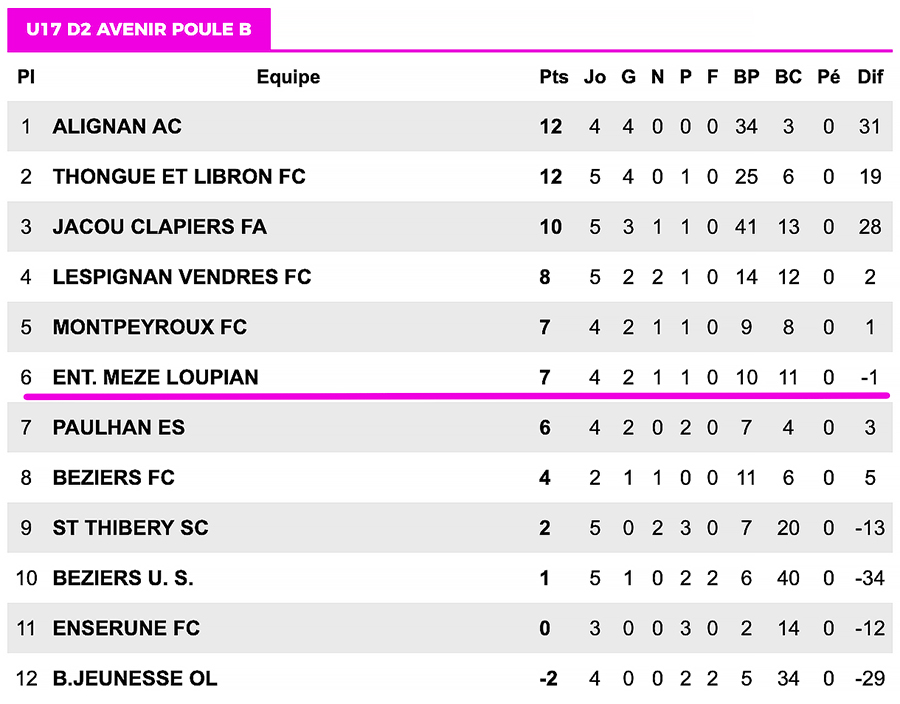
Task: Open the MONTPEYROUX FC team entry
Action: (x=150, y=327)
